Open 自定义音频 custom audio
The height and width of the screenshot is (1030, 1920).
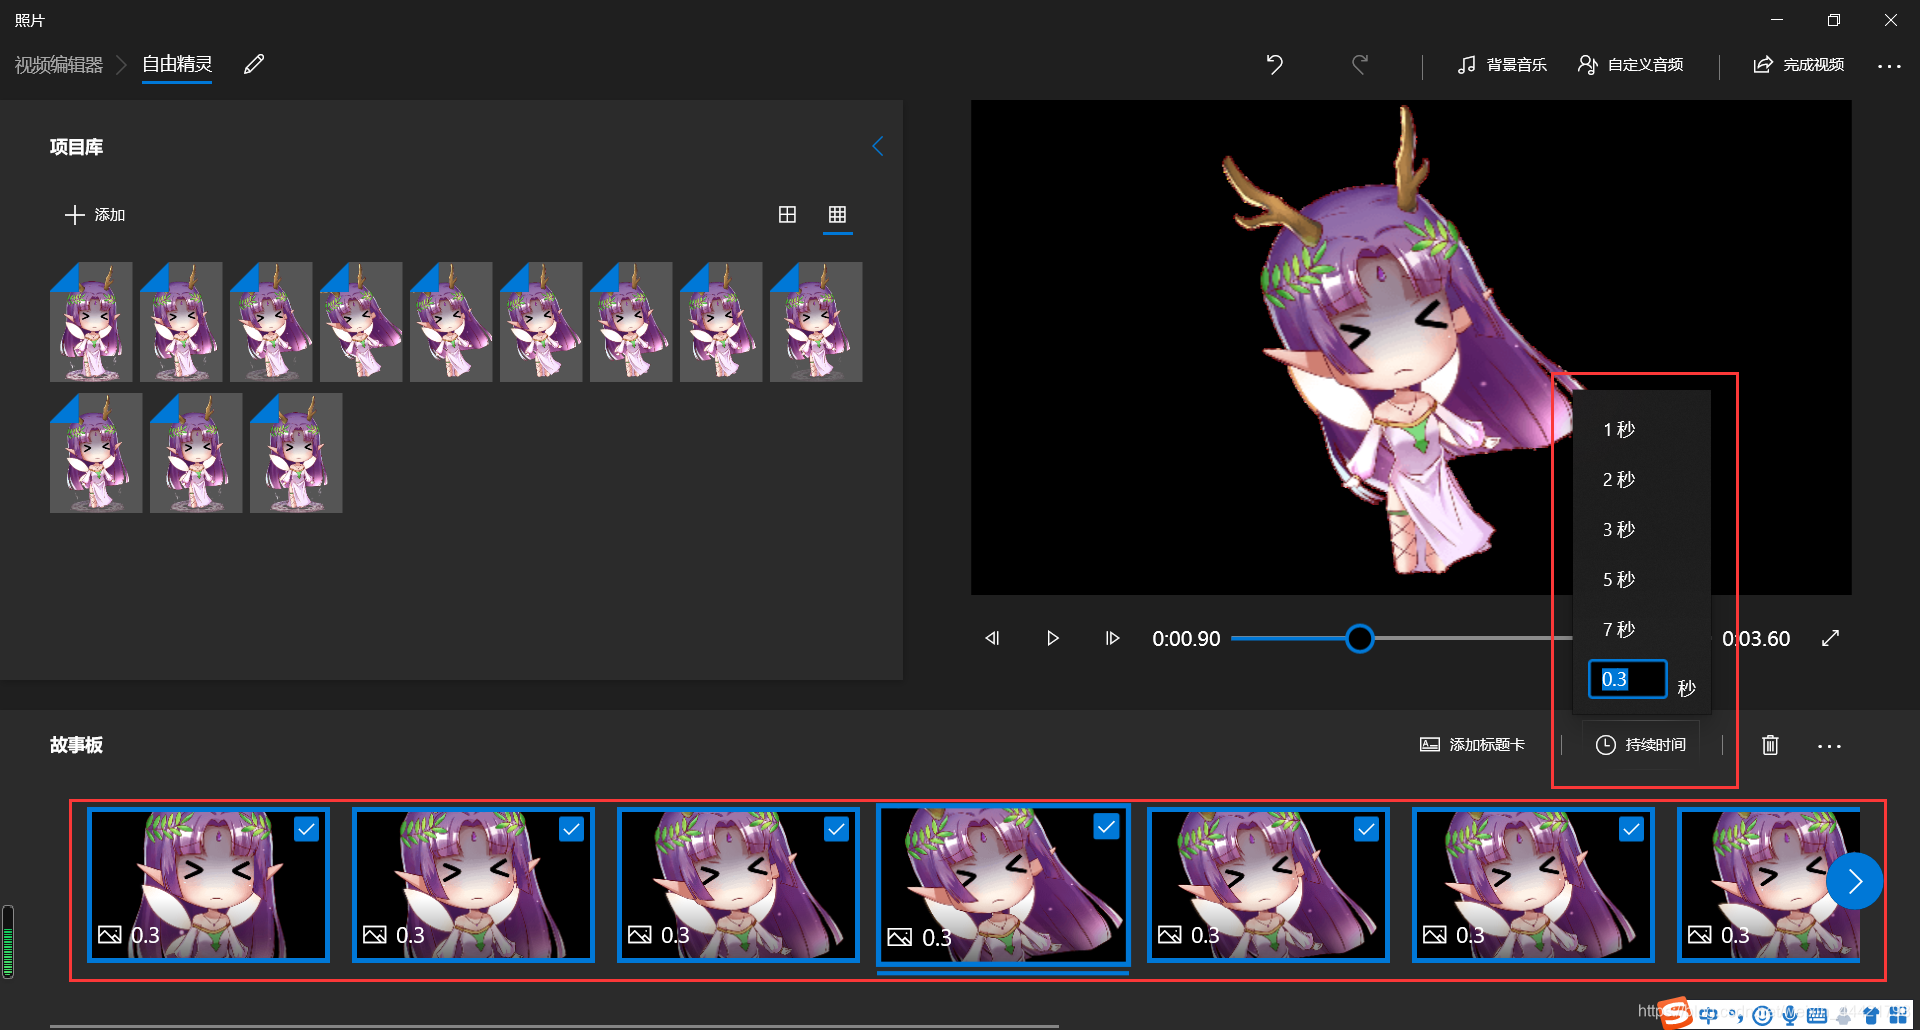click(1630, 64)
